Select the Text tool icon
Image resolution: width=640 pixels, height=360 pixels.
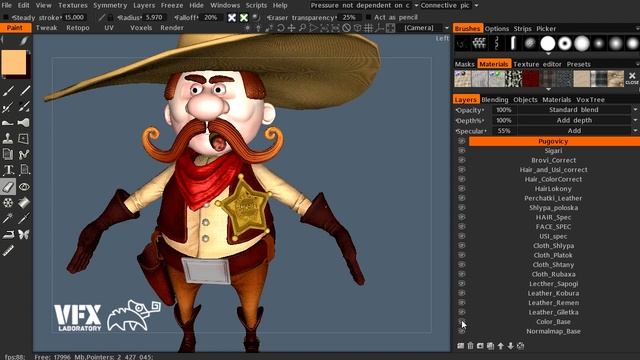pyautogui.click(x=8, y=170)
